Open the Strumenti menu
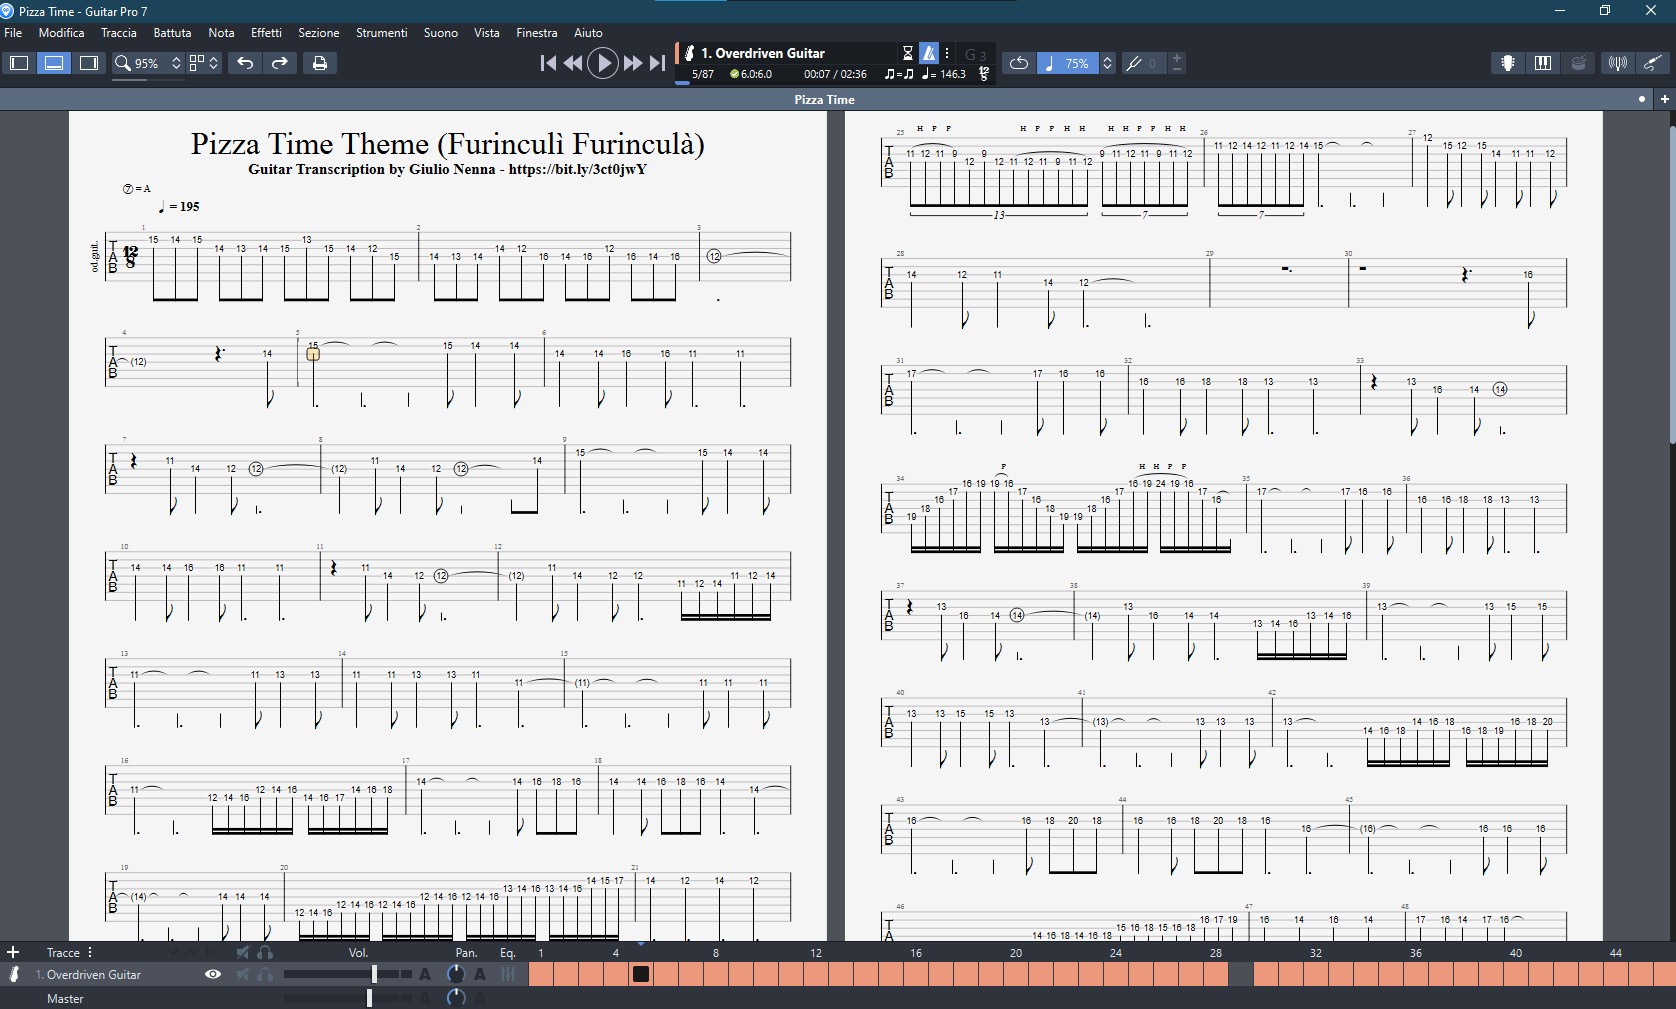The width and height of the screenshot is (1676, 1009). 381,33
